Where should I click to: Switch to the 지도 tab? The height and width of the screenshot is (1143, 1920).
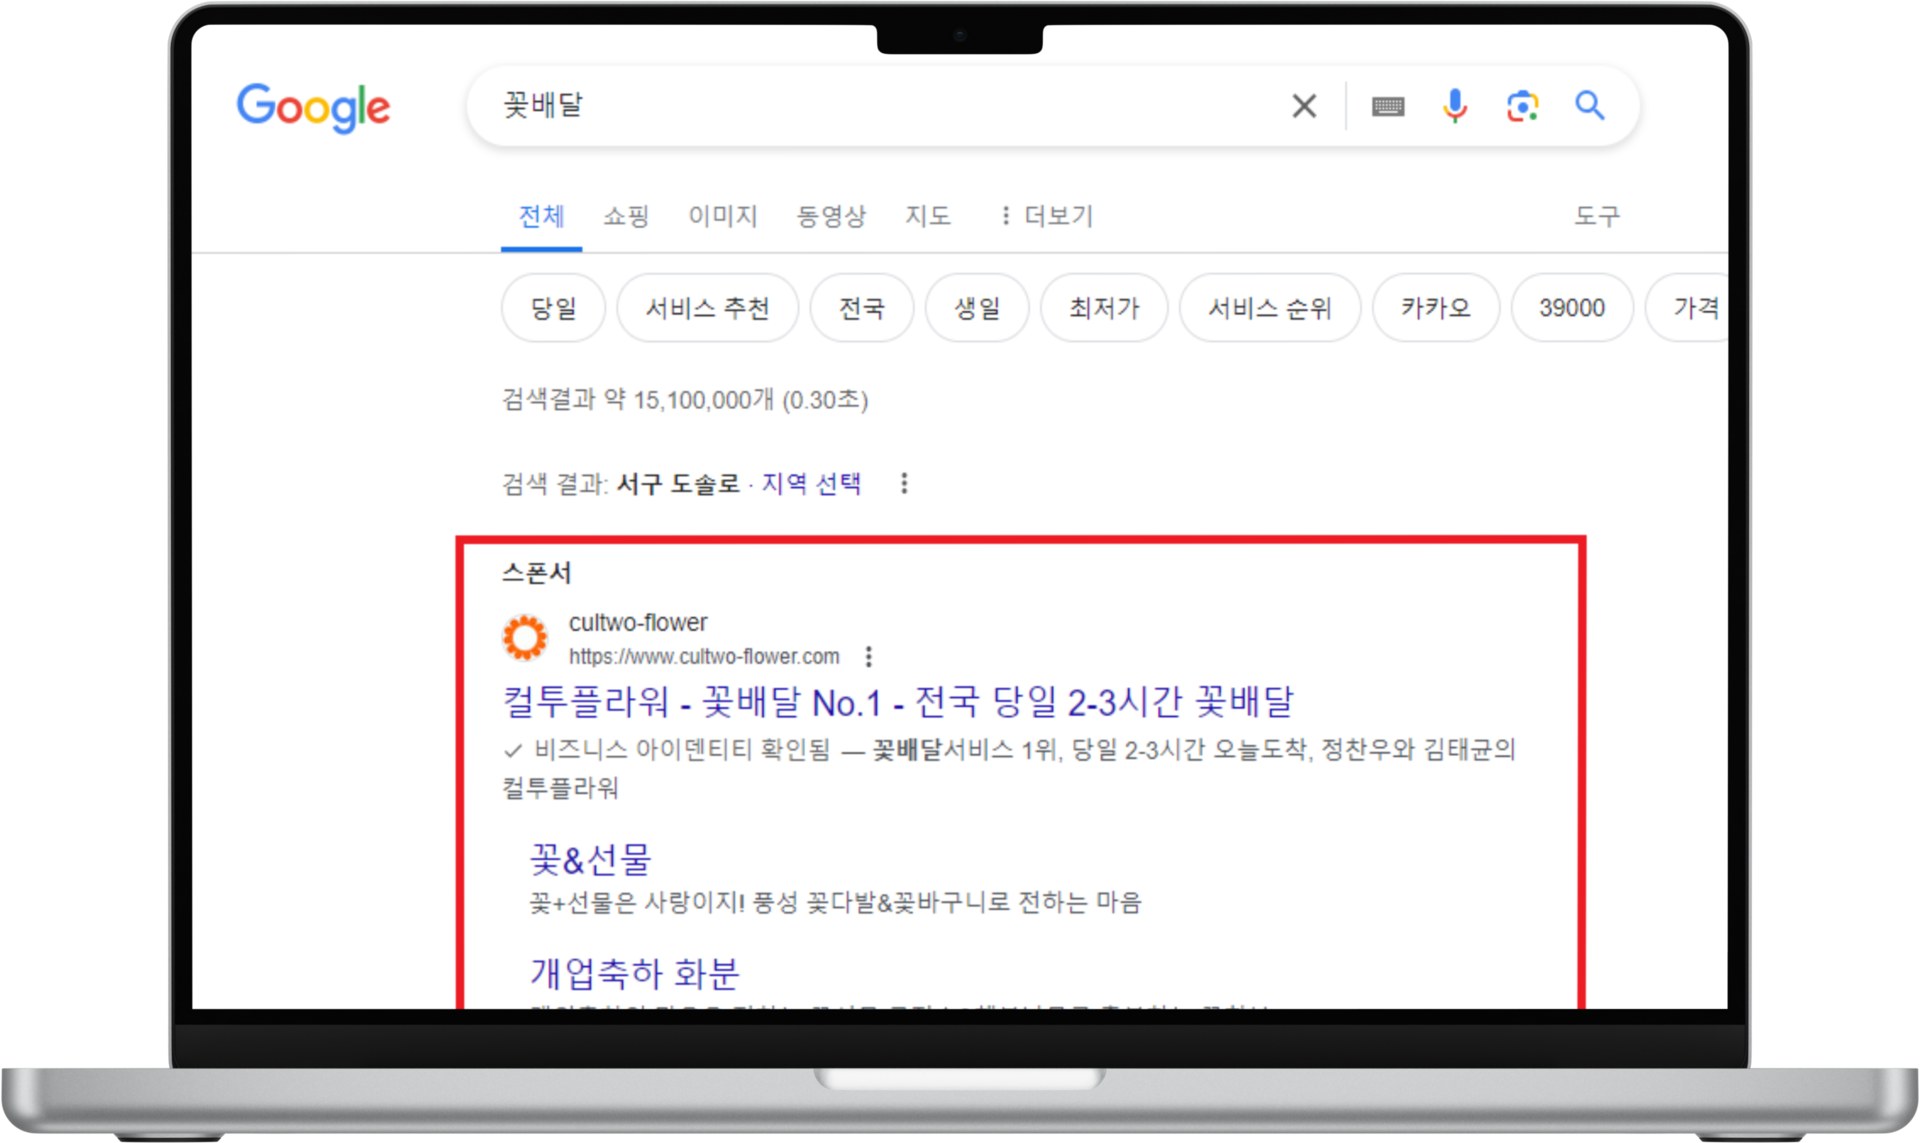(927, 216)
